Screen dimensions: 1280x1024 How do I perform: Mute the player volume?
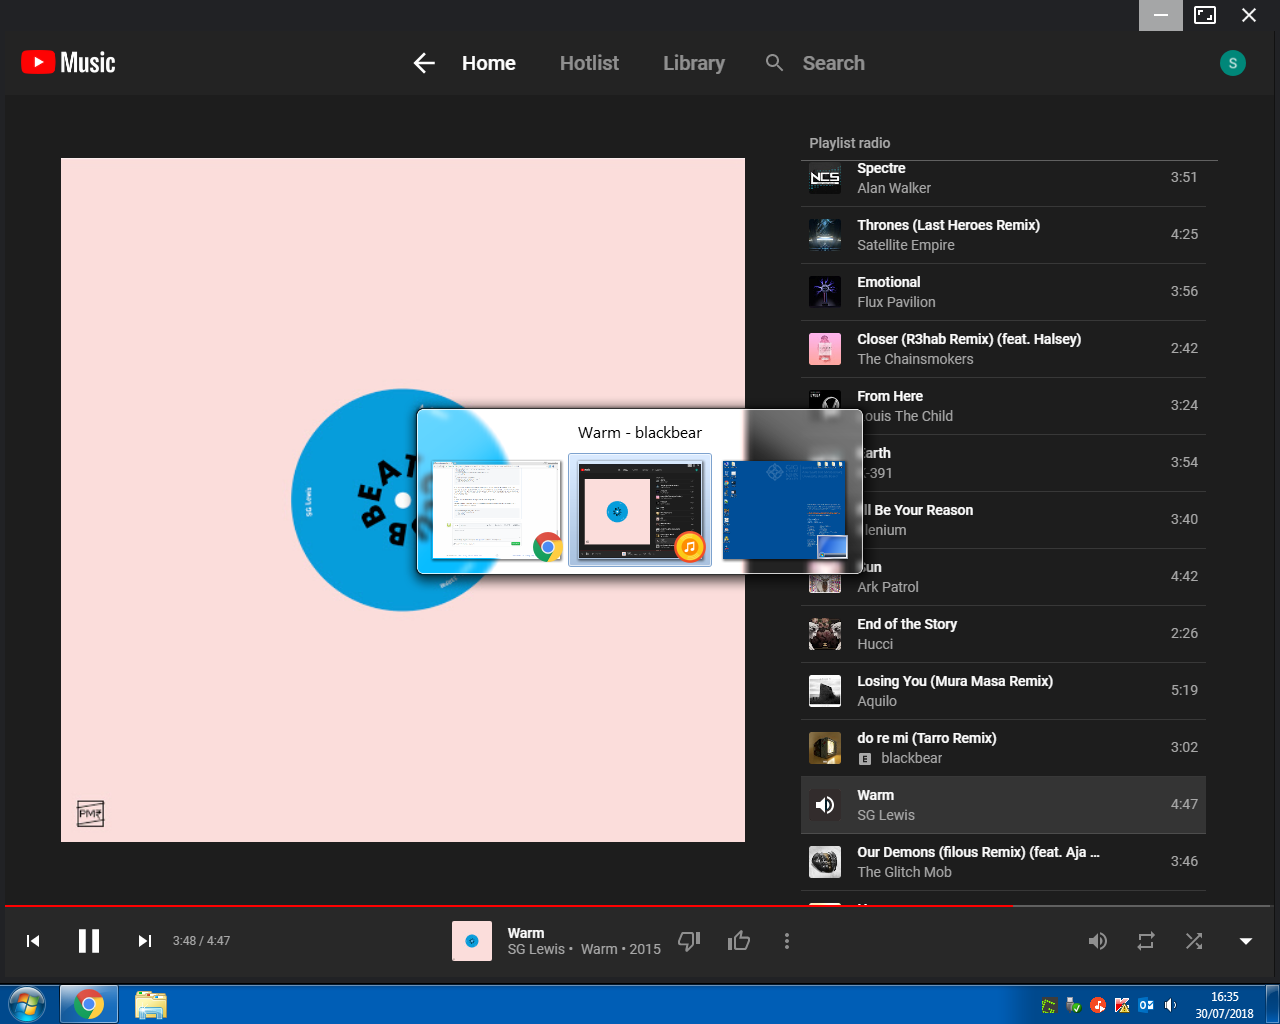(1098, 941)
